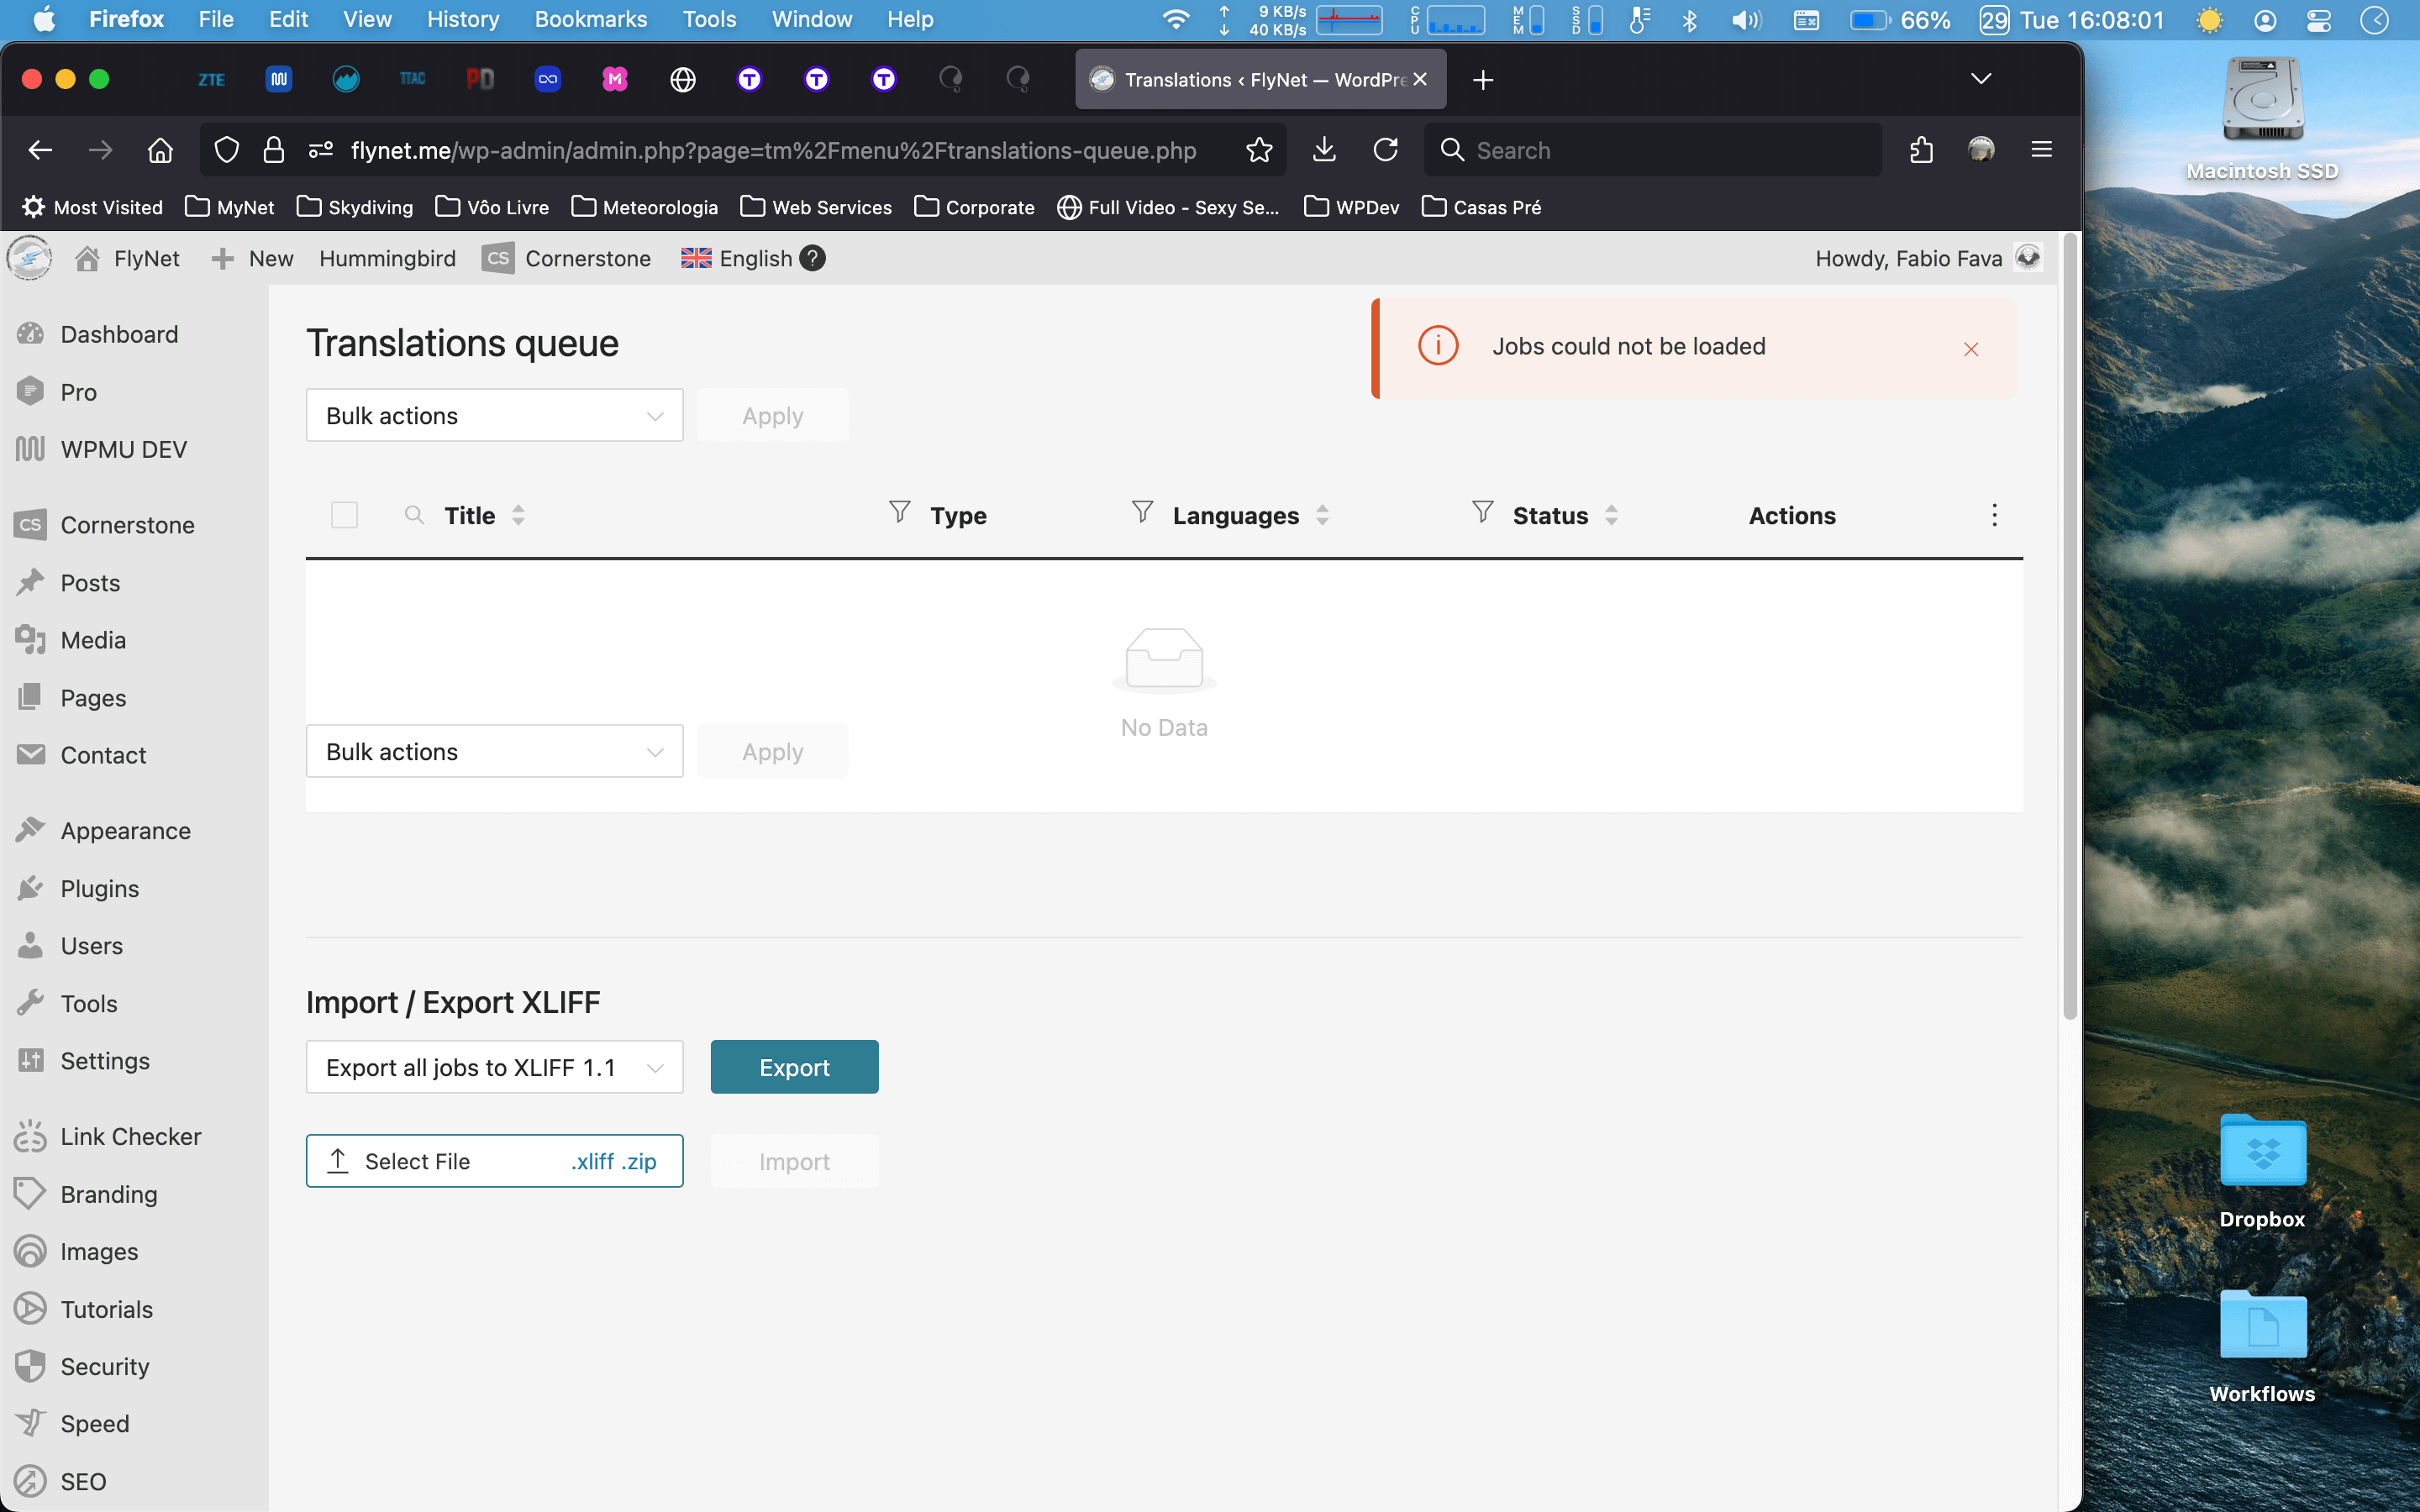Click the site padlock security icon

(x=273, y=150)
